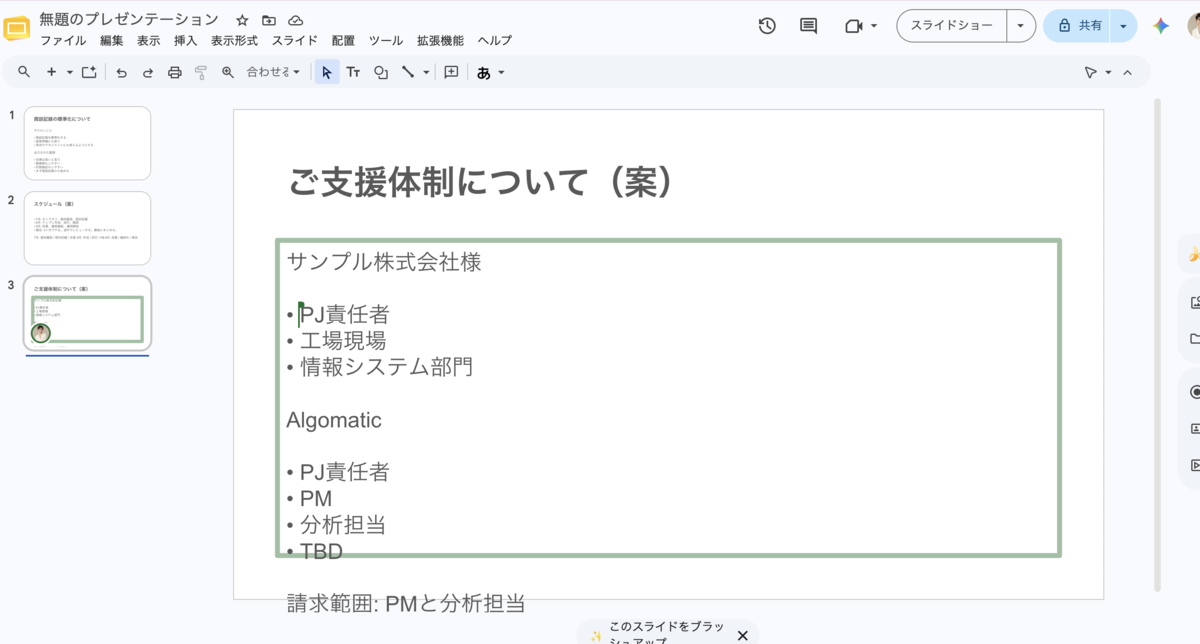Open the ツール menu
The height and width of the screenshot is (644, 1200).
click(x=386, y=41)
